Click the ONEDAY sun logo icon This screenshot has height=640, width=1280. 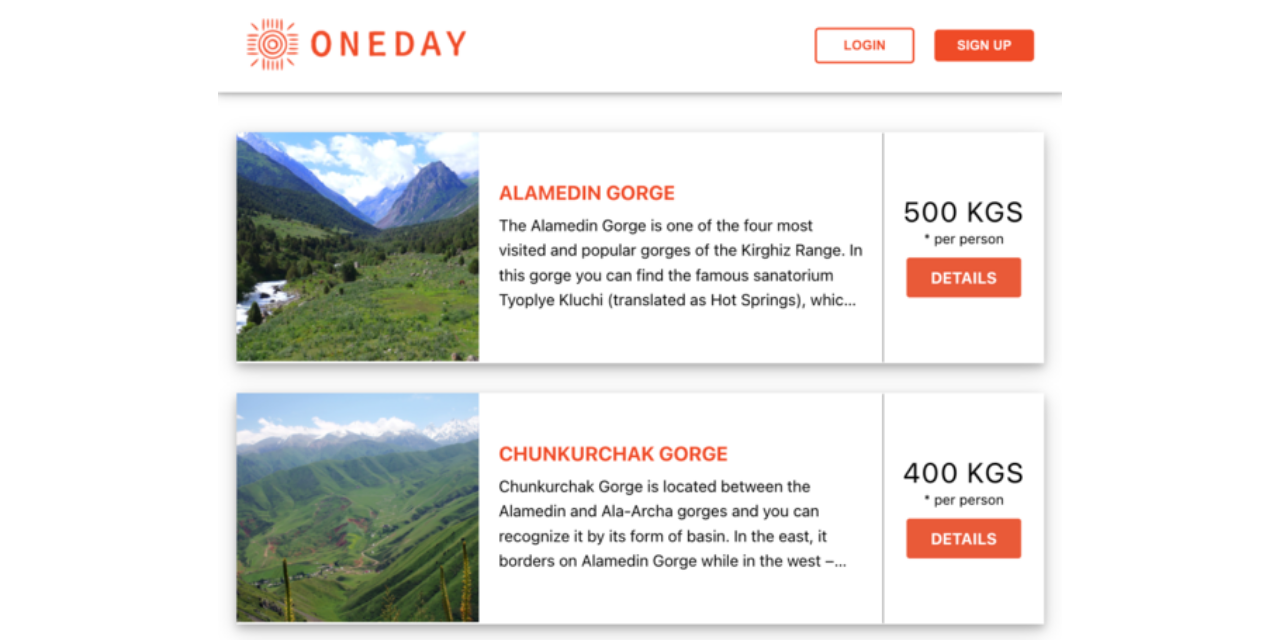click(x=271, y=43)
